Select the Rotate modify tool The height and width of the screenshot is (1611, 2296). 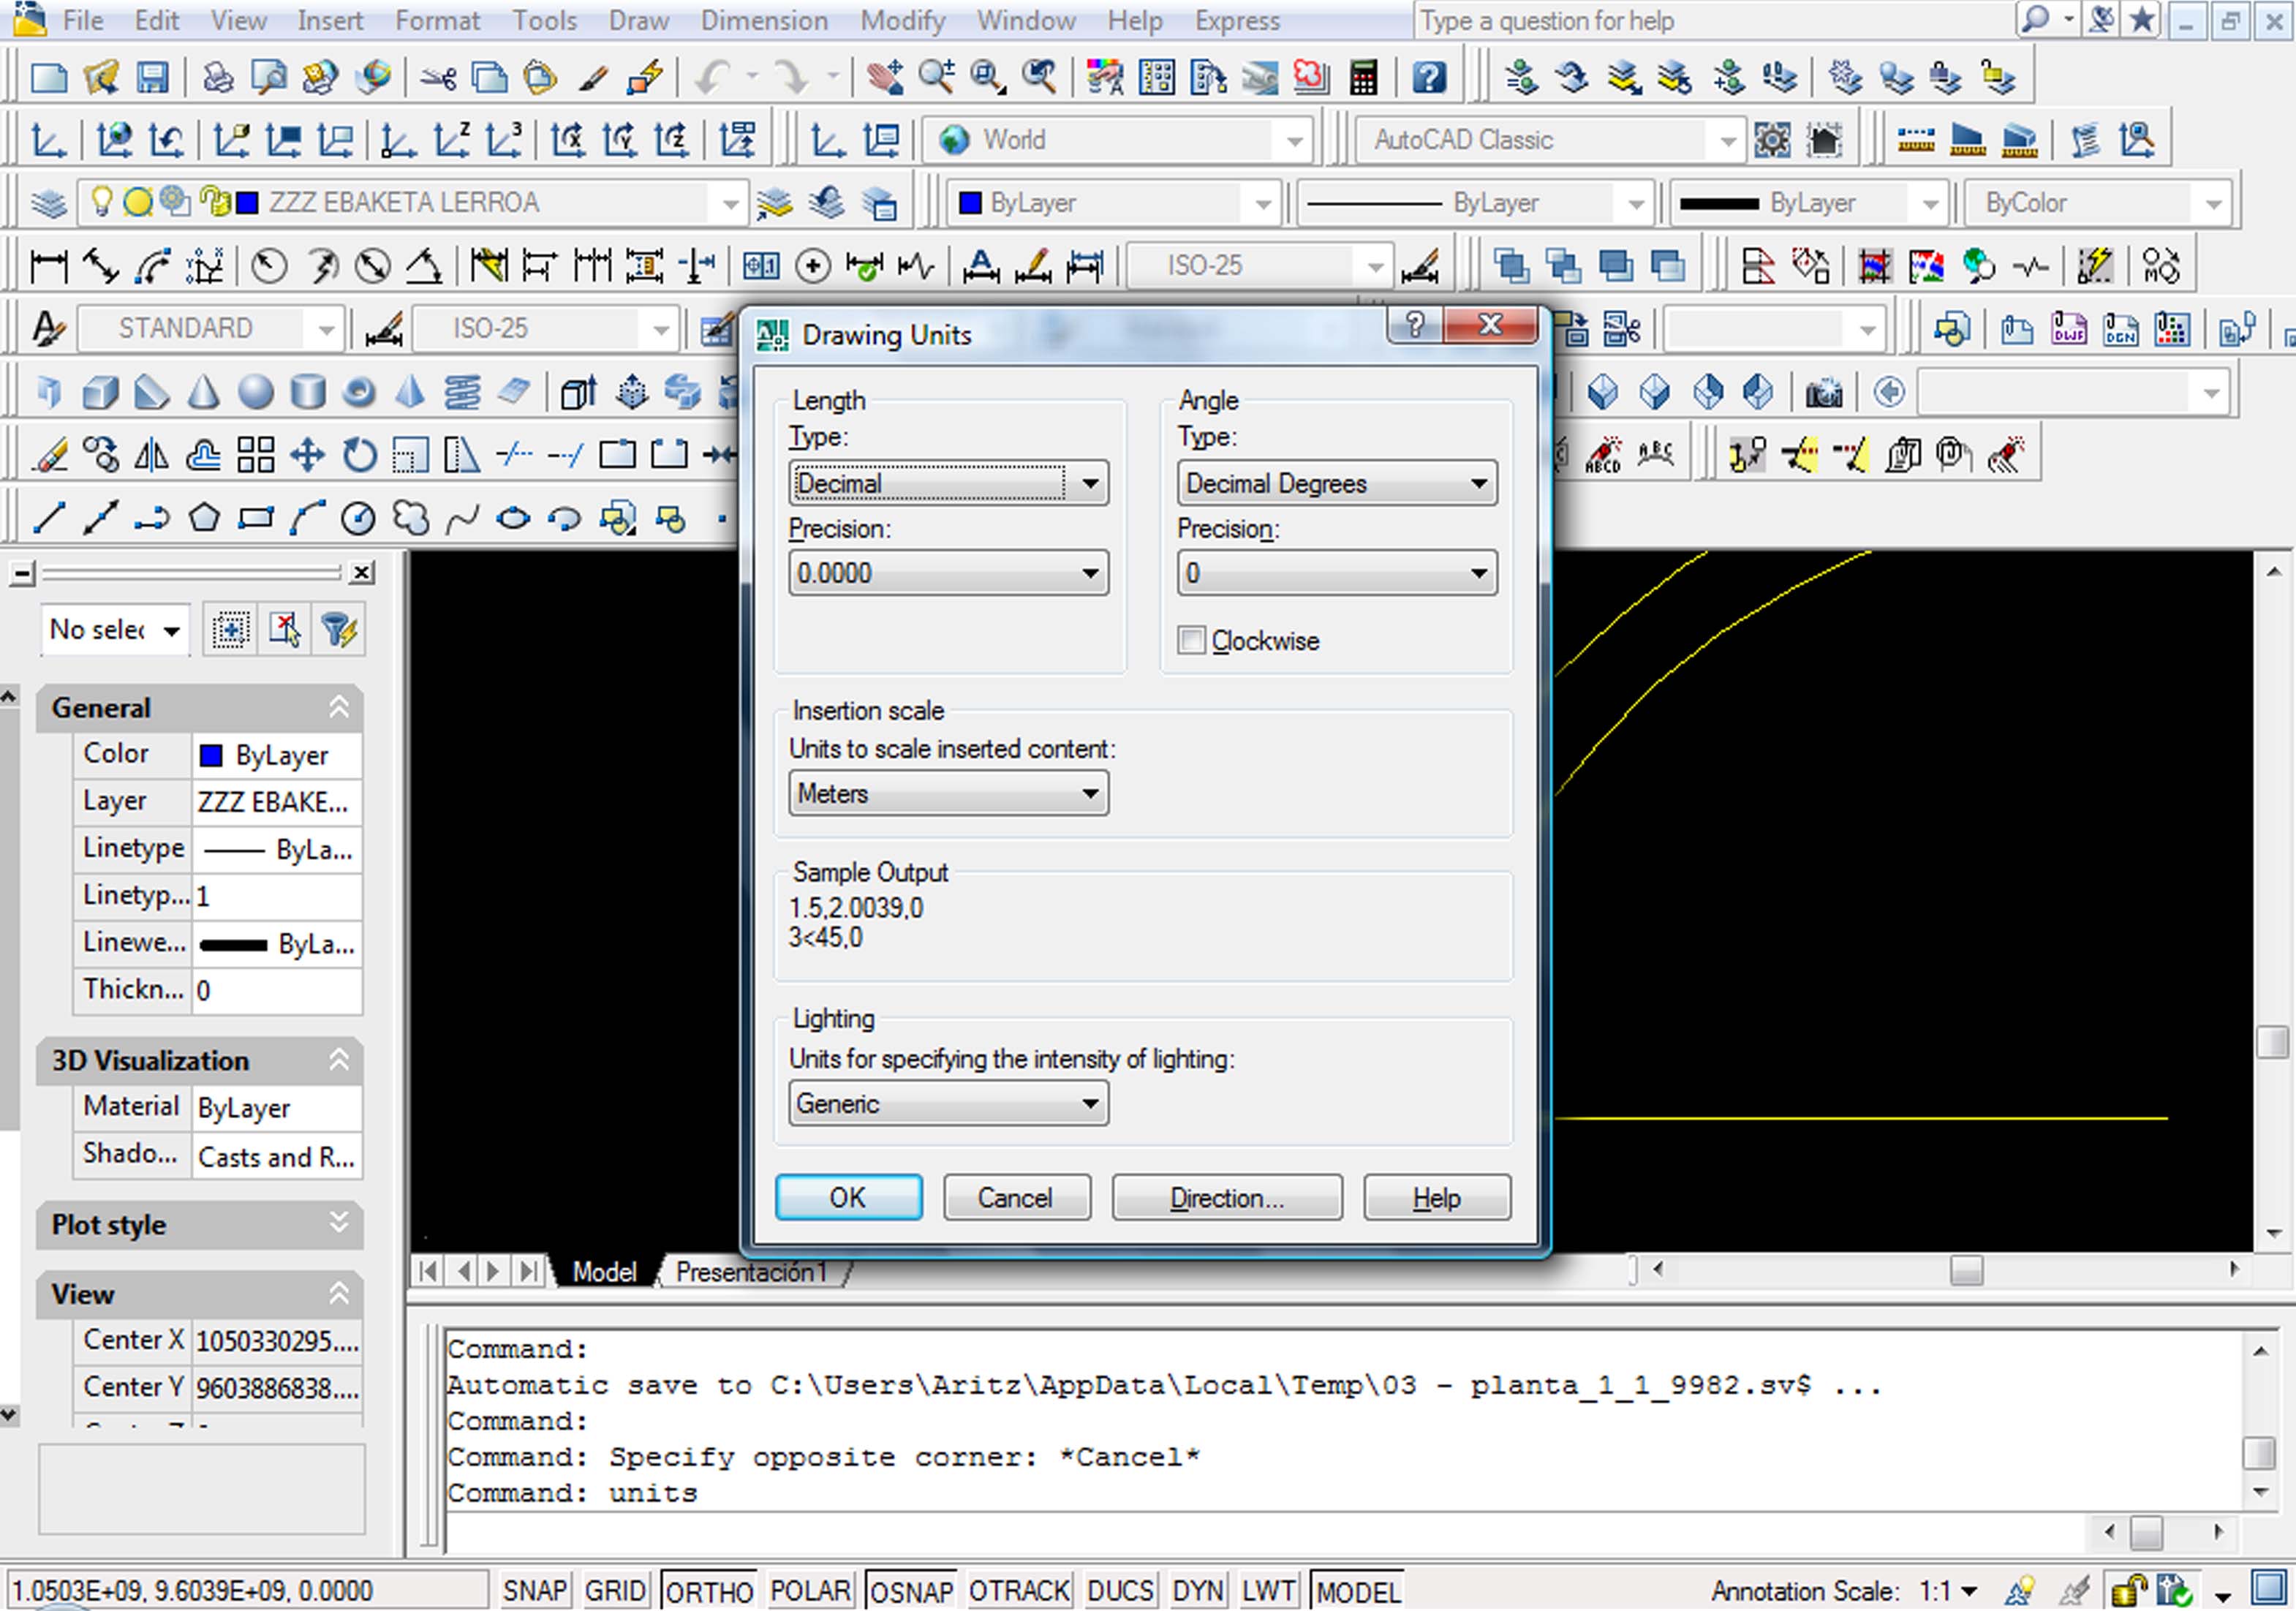coord(359,456)
